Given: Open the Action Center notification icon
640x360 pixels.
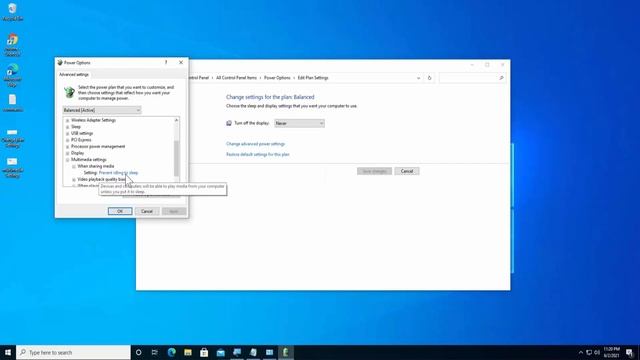Looking at the screenshot, I should [630, 353].
